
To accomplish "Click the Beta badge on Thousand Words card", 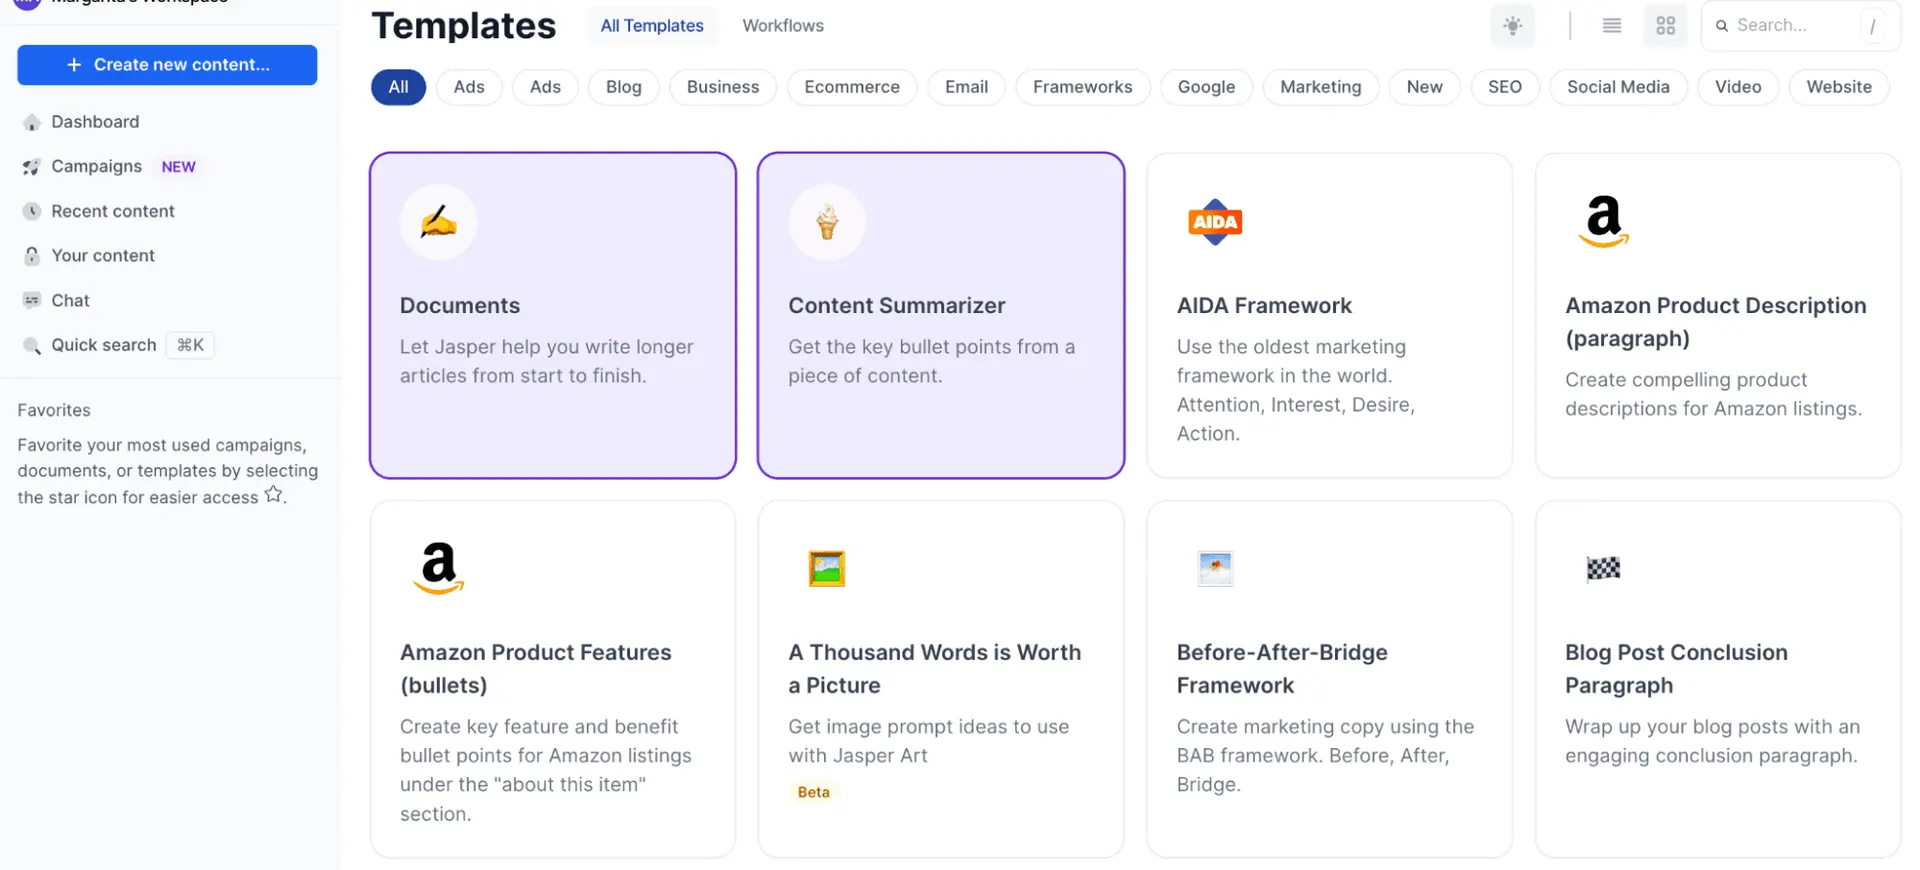I will 814,792.
